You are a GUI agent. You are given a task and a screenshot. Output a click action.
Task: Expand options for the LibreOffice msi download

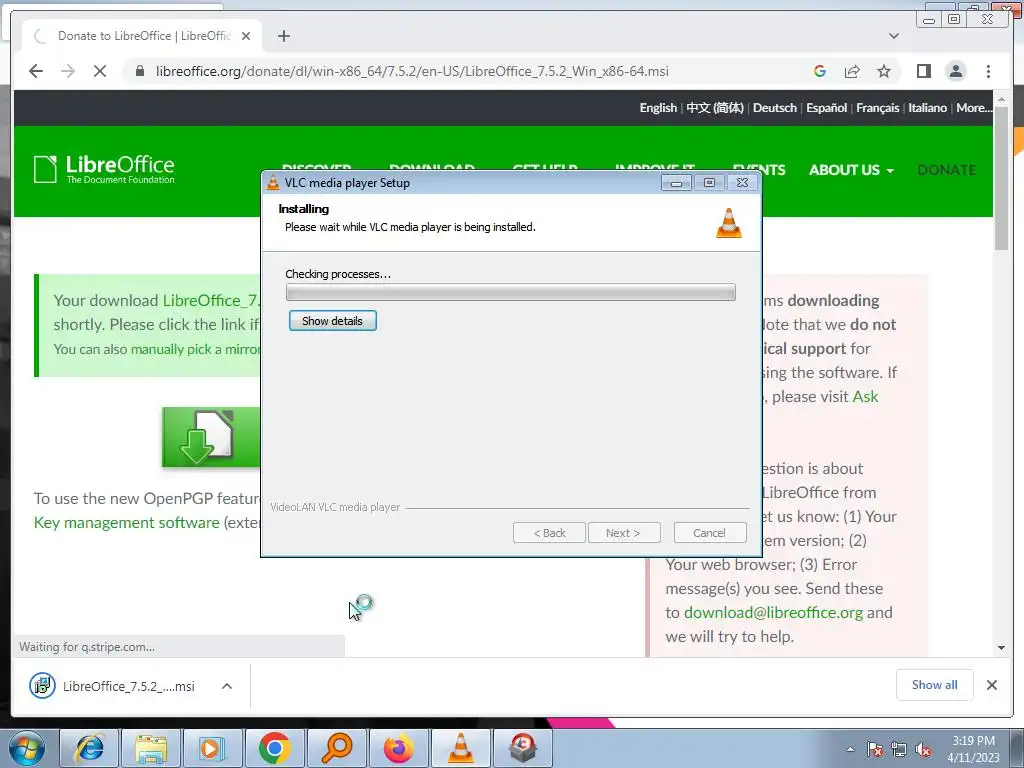tap(227, 686)
